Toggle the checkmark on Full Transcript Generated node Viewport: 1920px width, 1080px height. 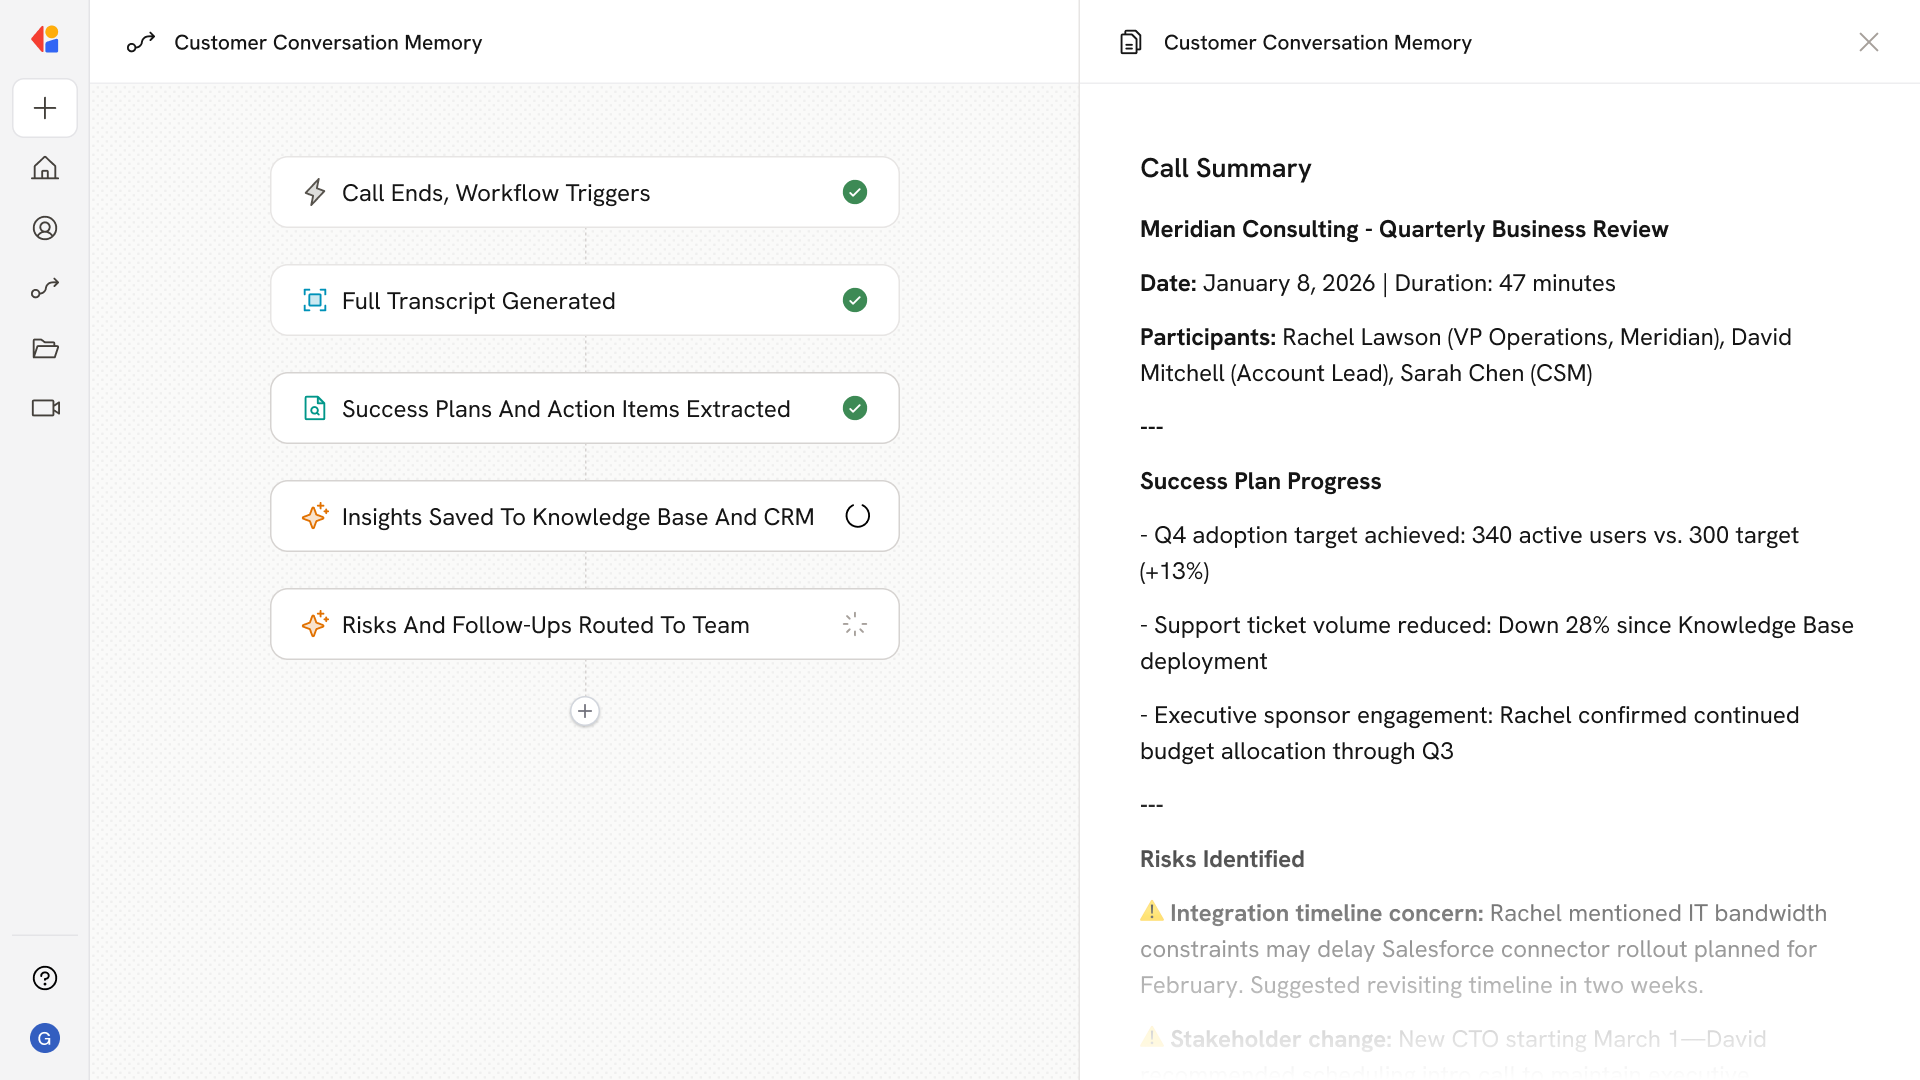pos(855,300)
